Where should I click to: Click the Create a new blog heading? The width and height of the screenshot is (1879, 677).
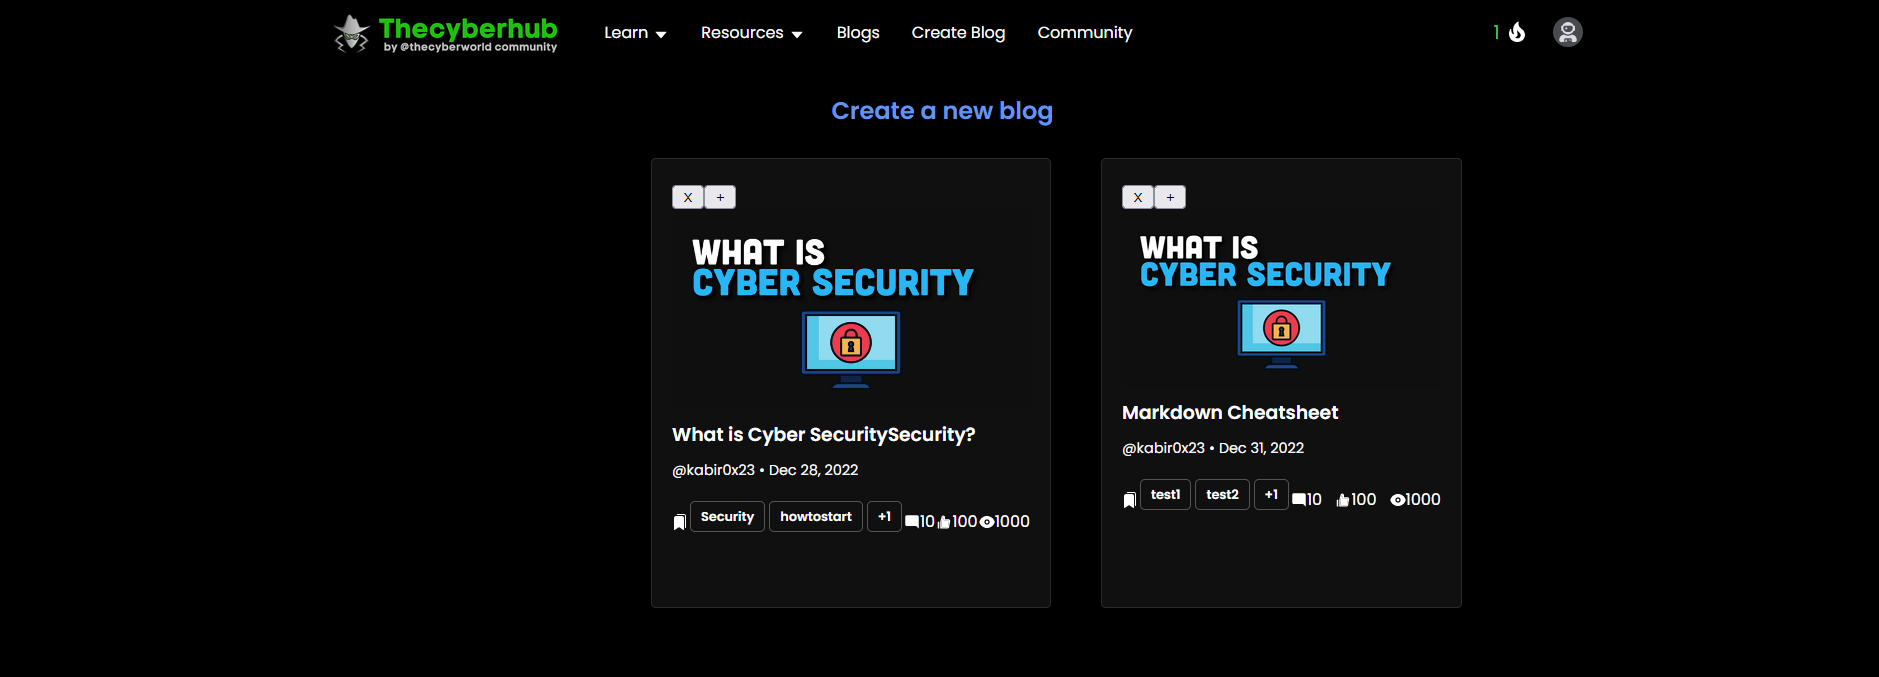pyautogui.click(x=942, y=111)
